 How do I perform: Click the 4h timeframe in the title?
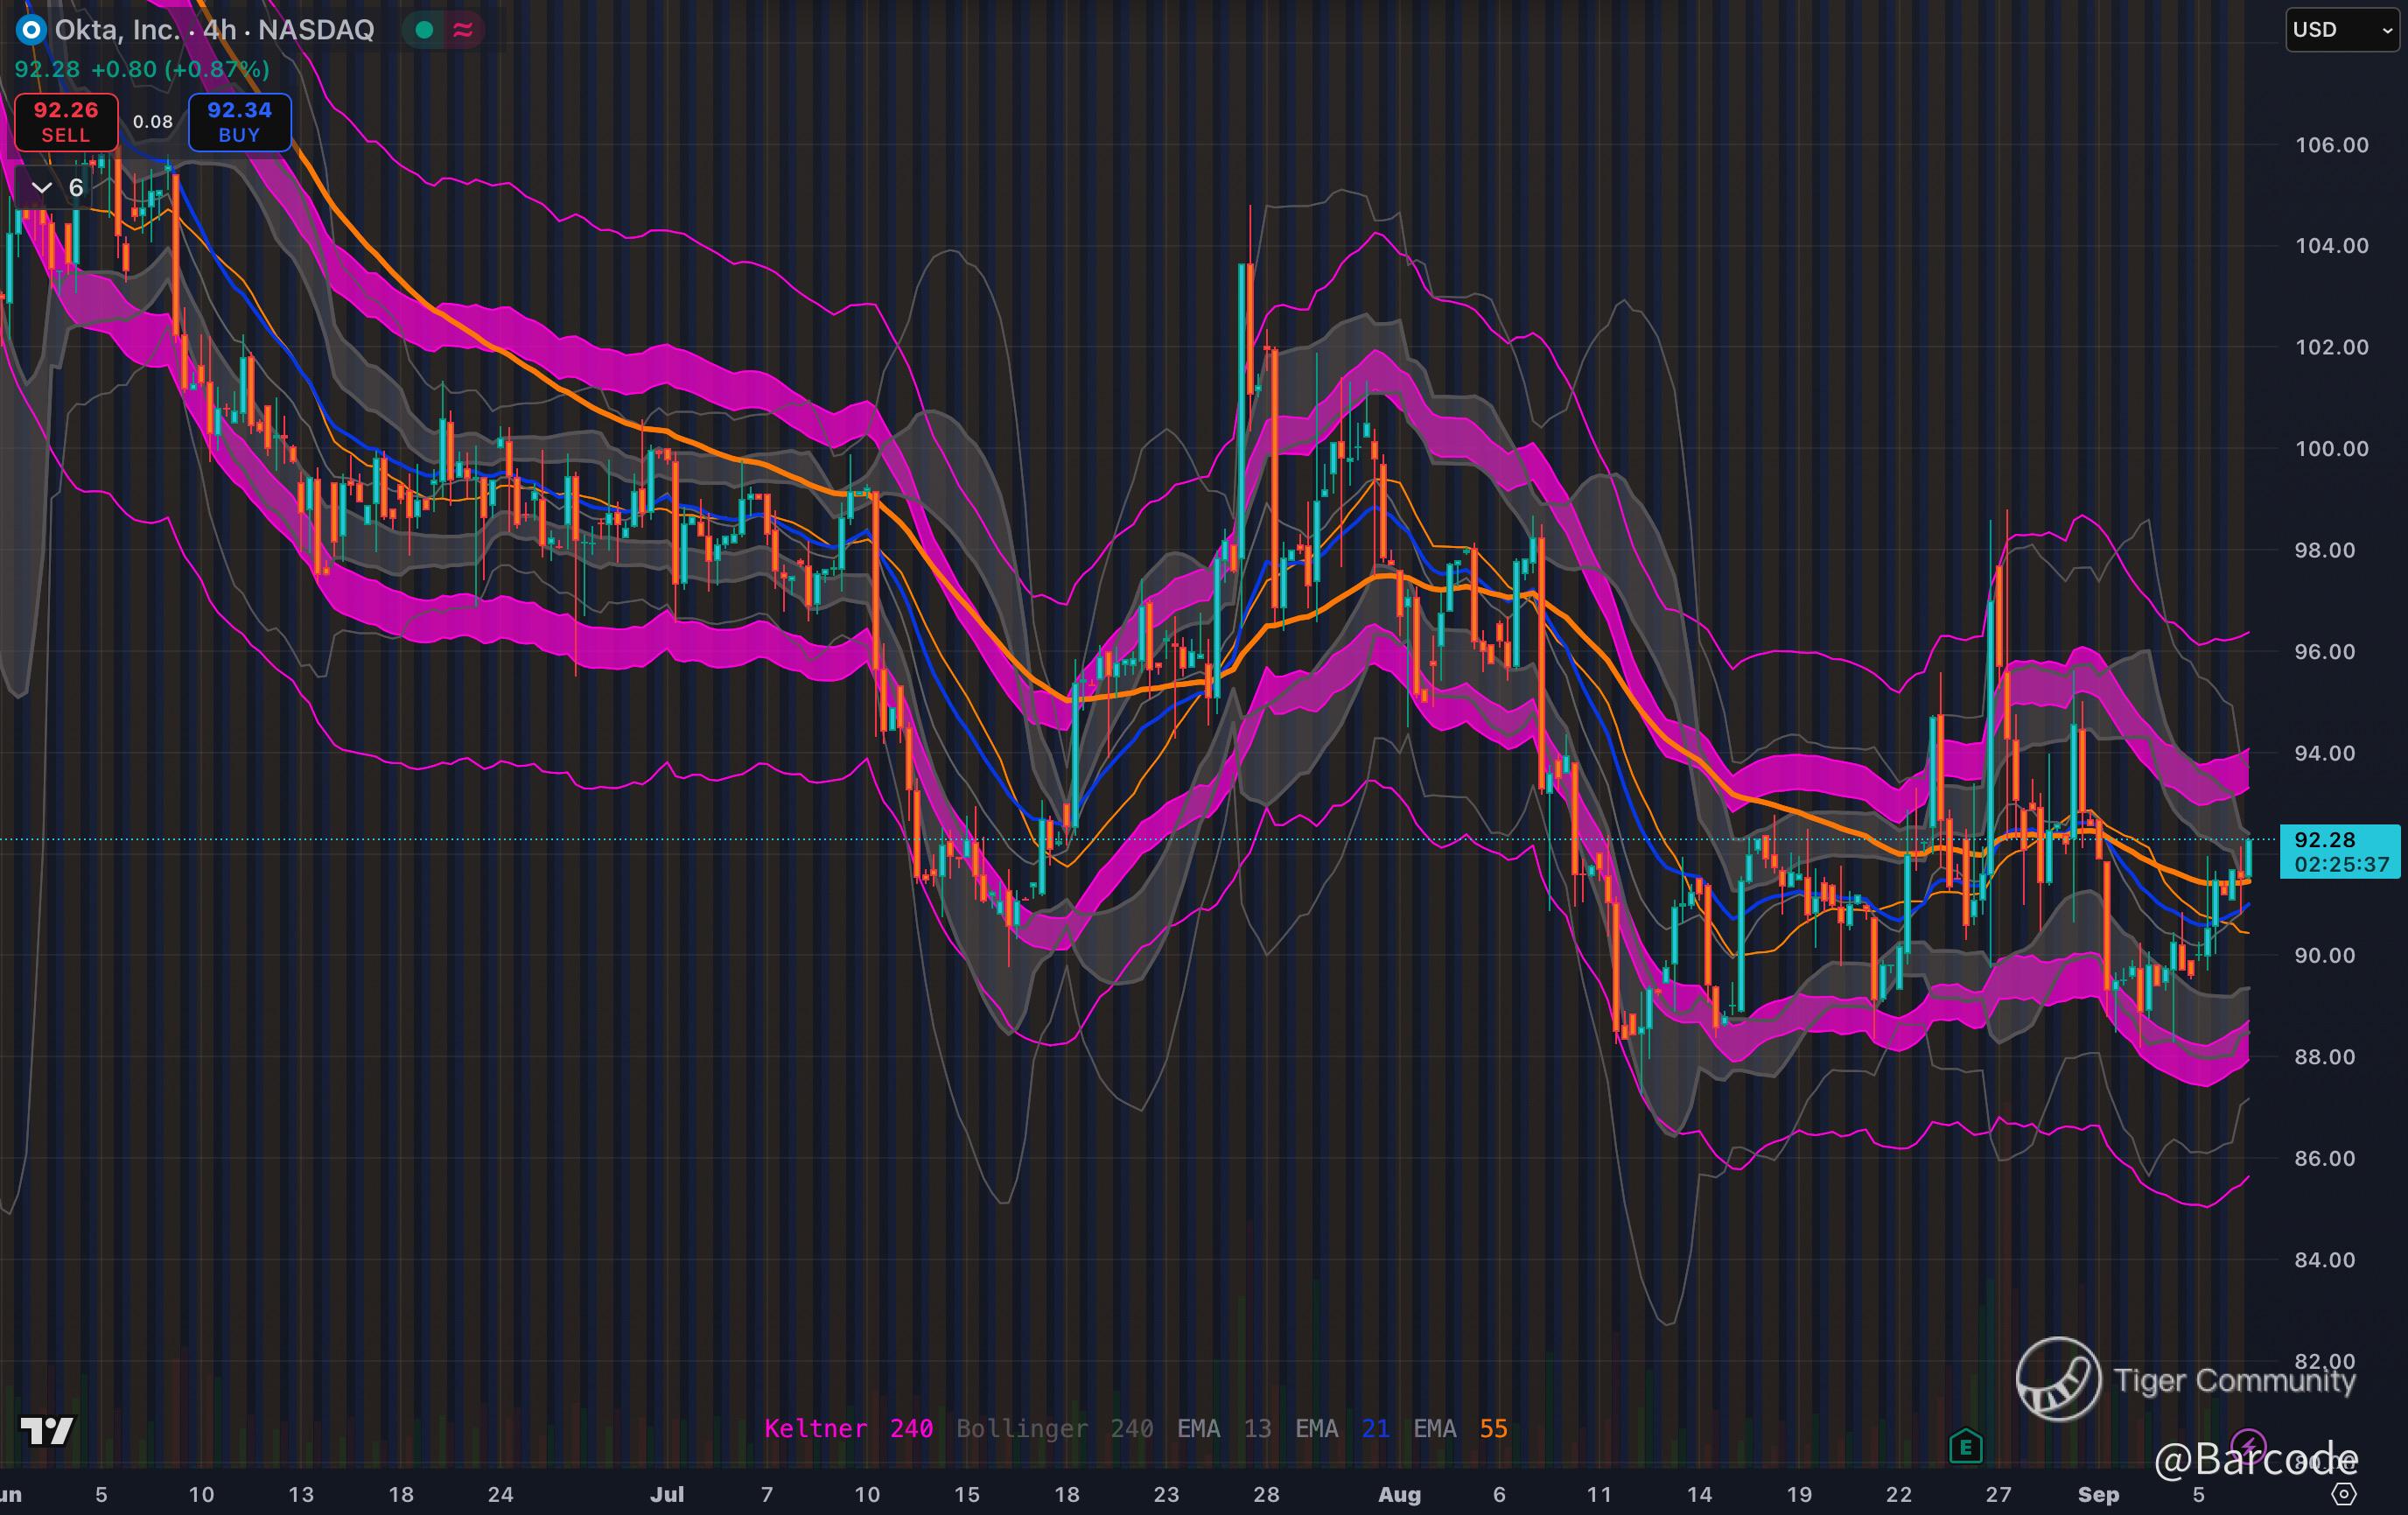coord(219,30)
